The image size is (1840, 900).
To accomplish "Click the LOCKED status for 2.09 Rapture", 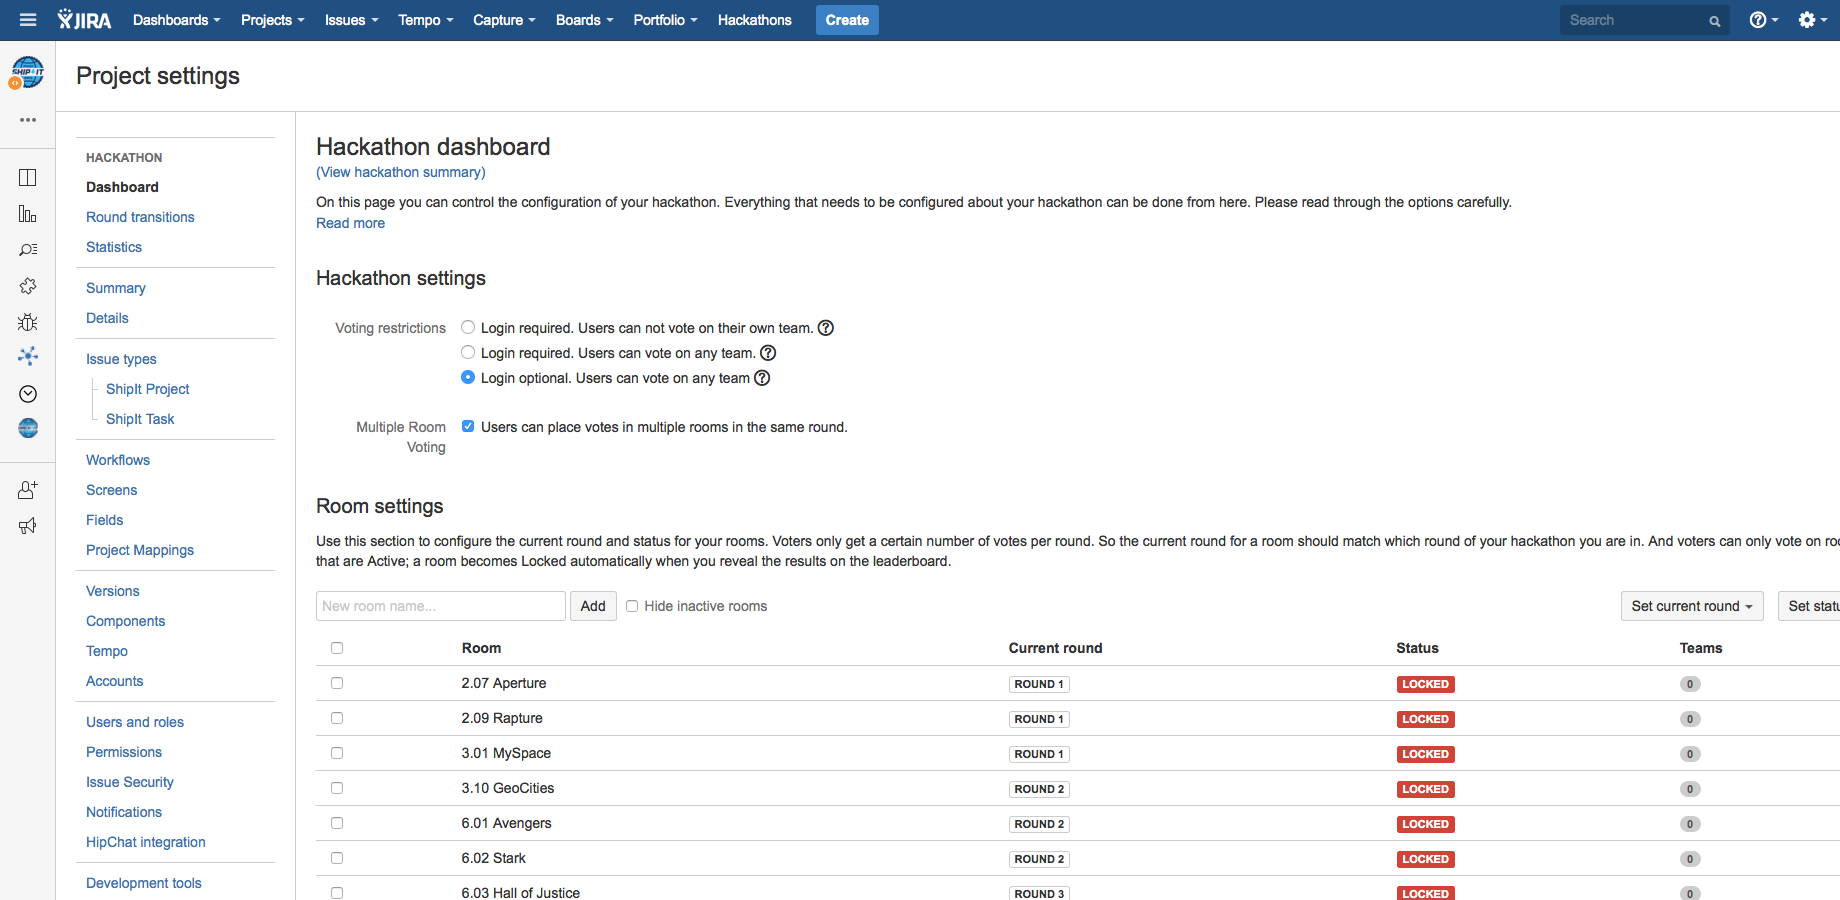I will pos(1425,719).
